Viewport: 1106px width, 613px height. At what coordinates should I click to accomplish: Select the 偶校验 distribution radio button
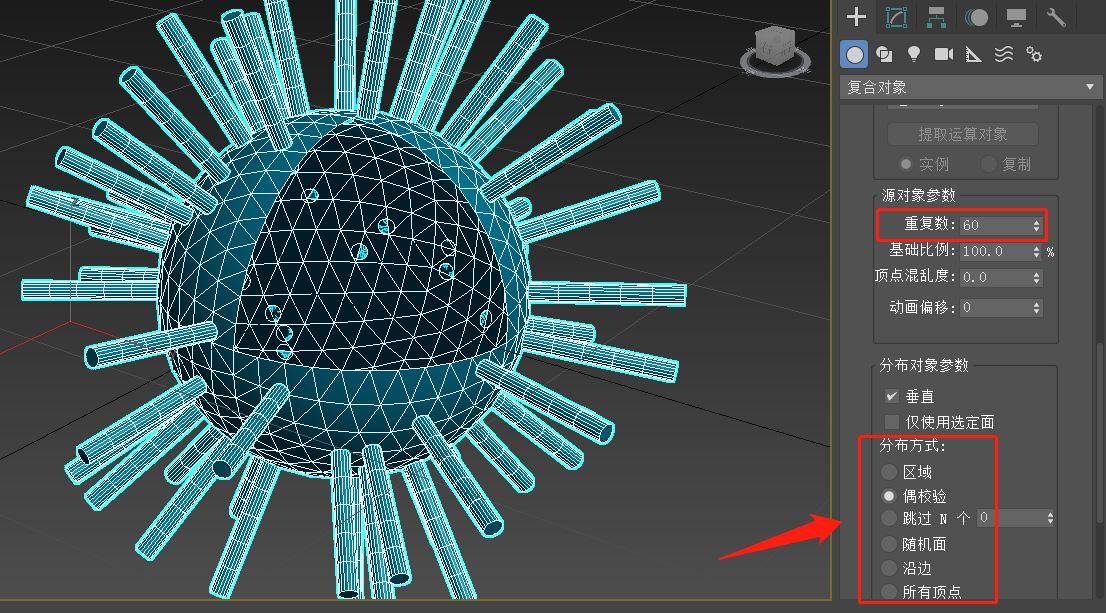[x=889, y=496]
